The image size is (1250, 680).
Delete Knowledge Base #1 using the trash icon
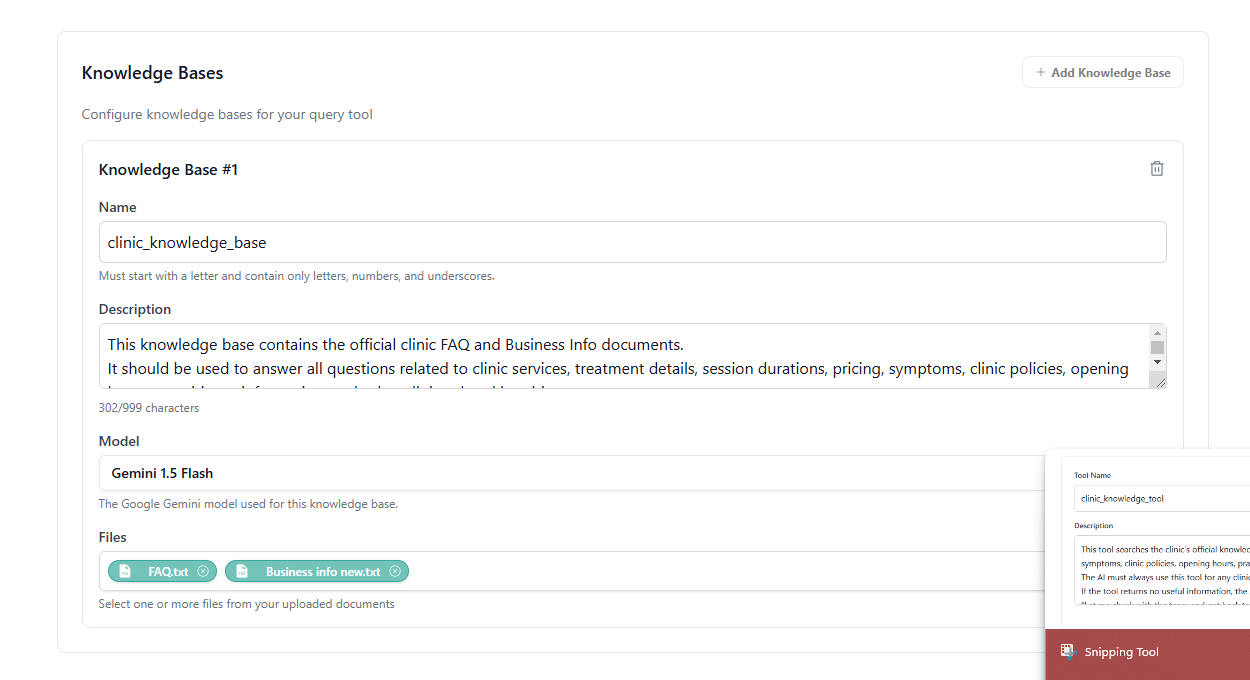[x=1156, y=168]
